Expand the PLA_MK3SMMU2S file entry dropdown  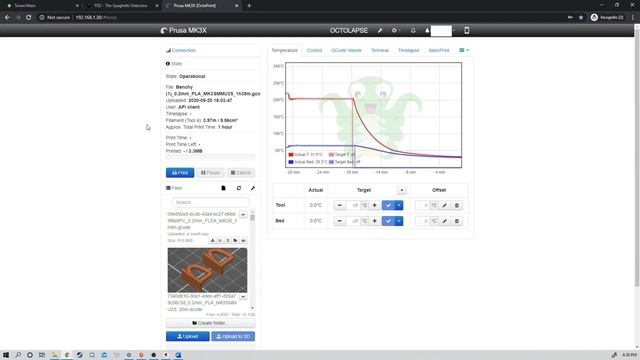coord(243,296)
